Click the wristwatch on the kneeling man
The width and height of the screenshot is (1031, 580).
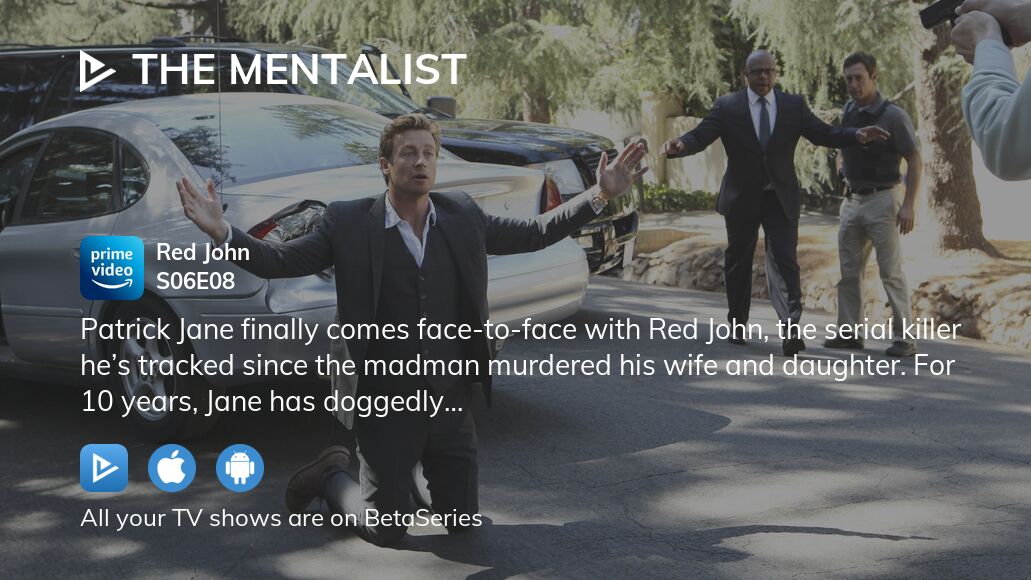tap(598, 201)
